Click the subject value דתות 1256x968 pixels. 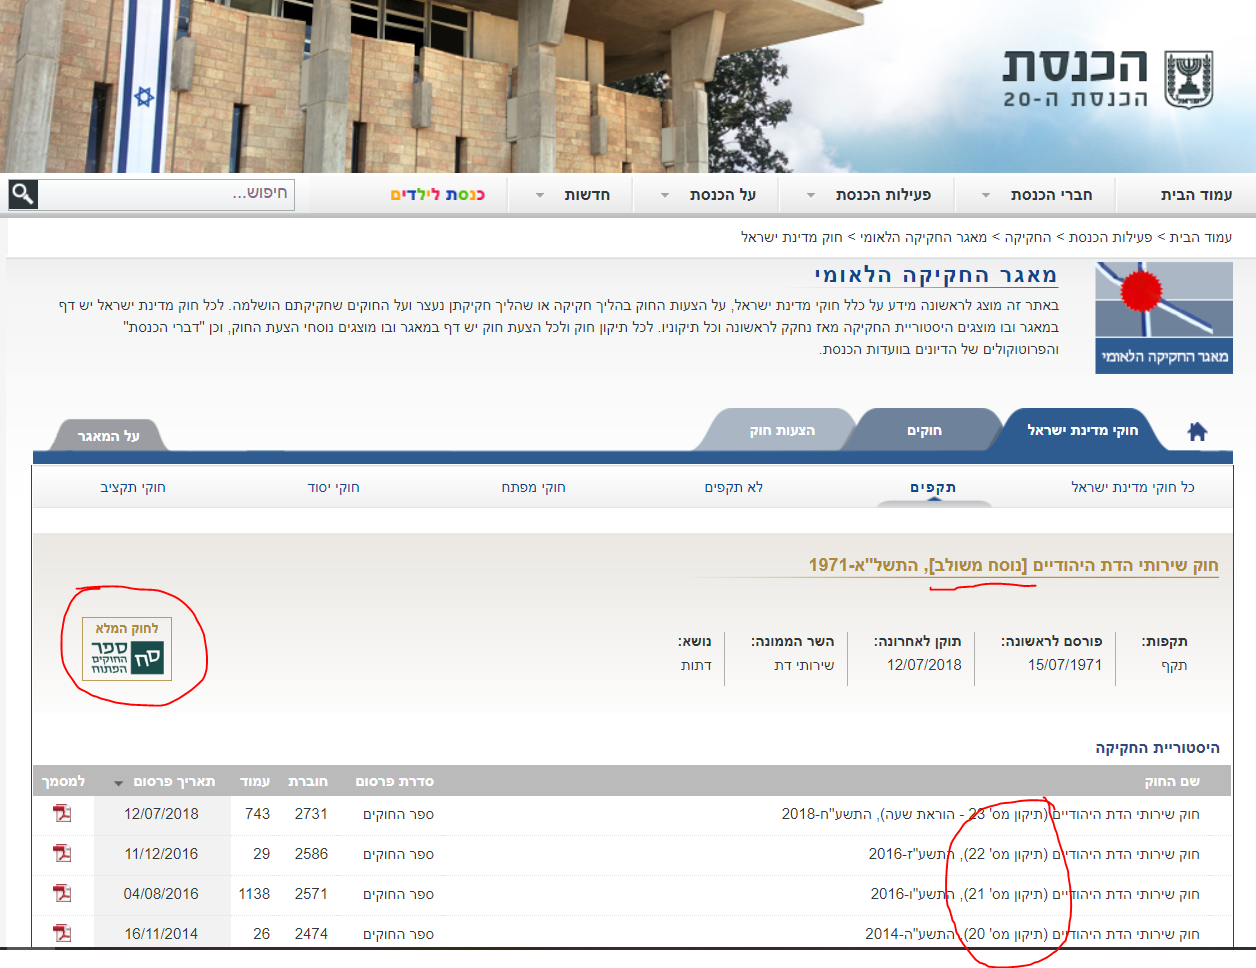(696, 665)
